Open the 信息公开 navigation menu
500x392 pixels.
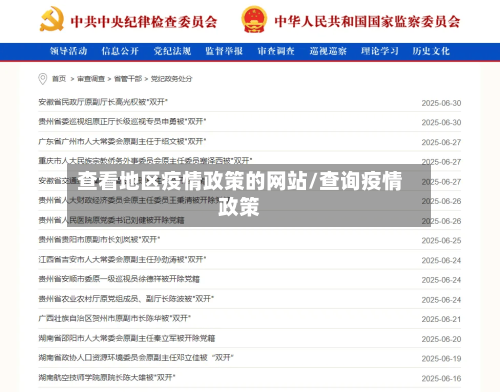(x=120, y=51)
